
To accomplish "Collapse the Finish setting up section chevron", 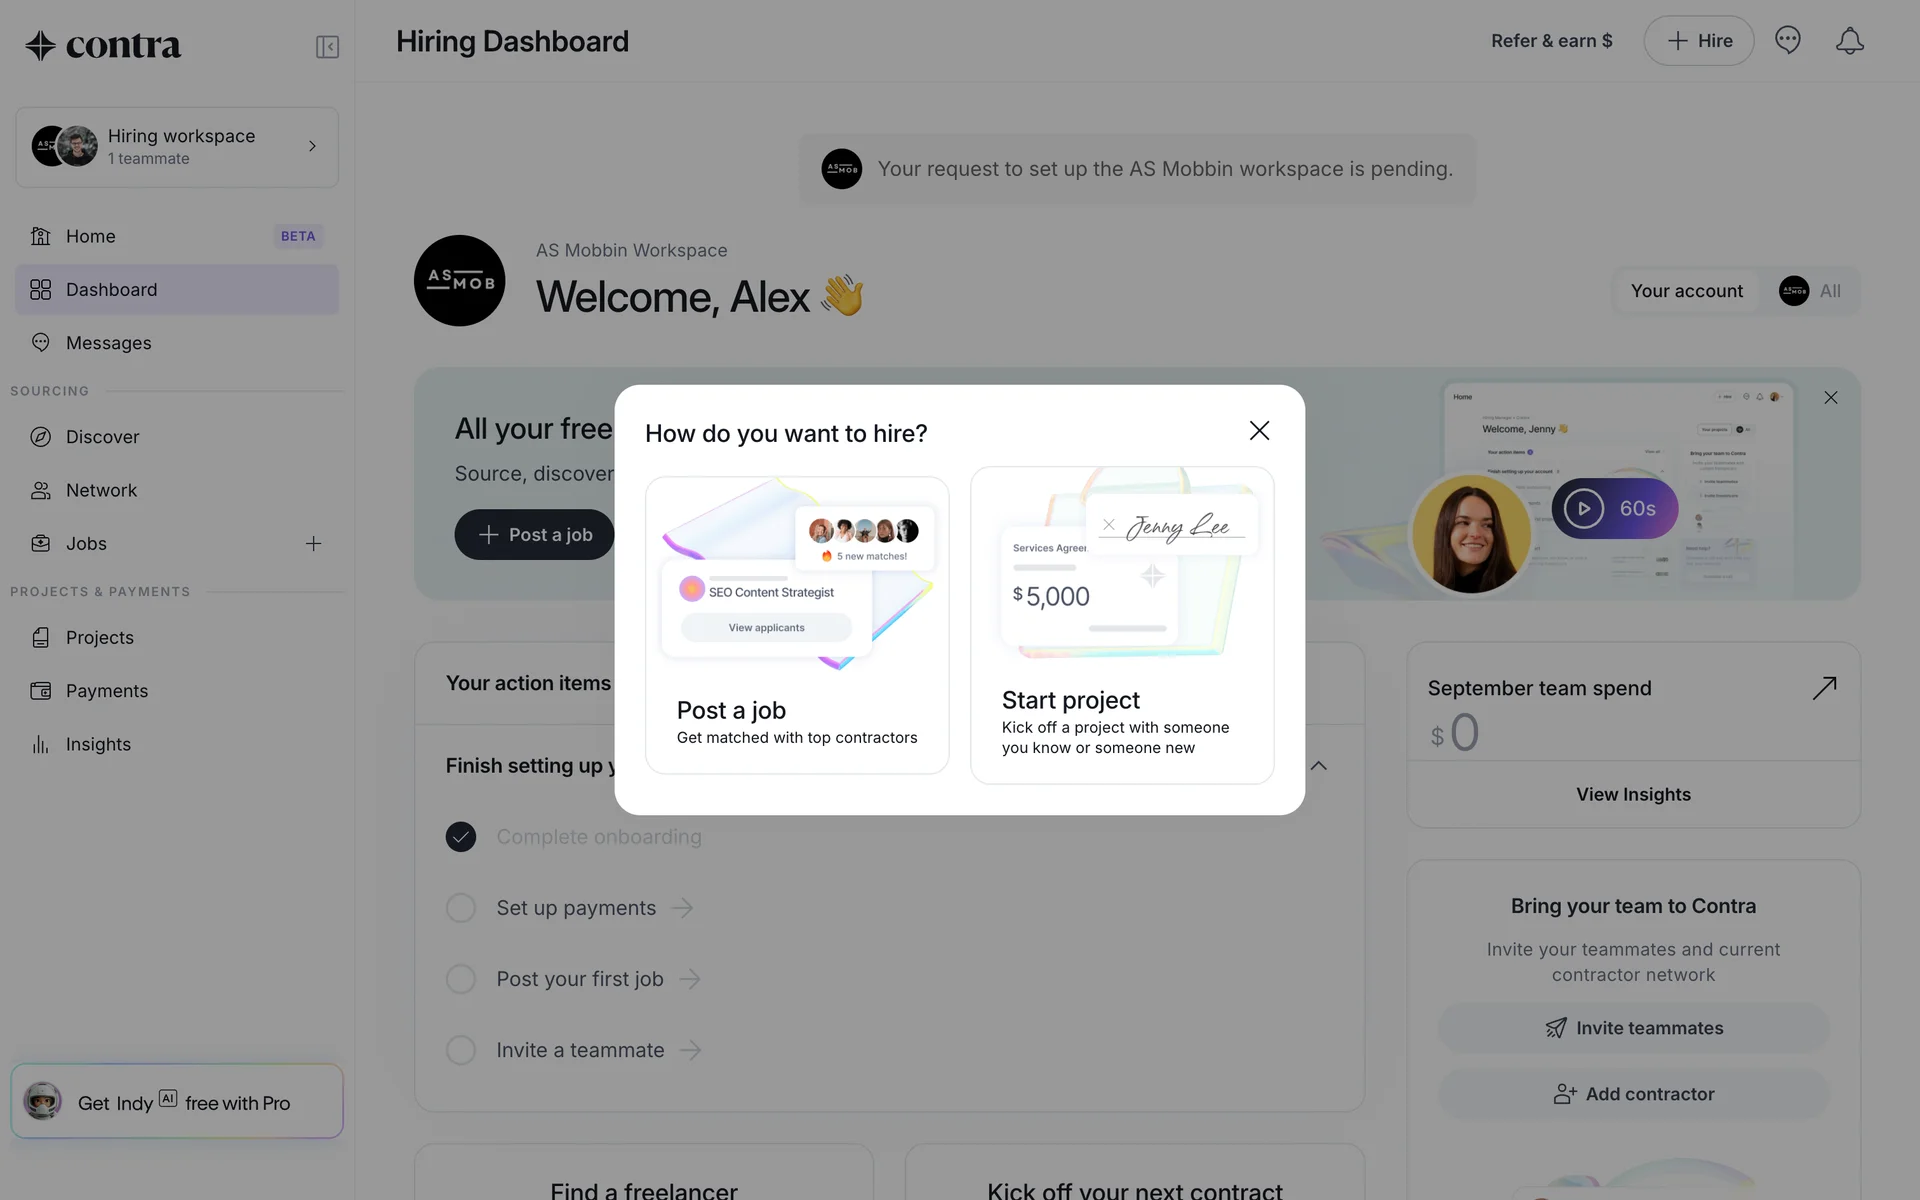I will click(1319, 766).
